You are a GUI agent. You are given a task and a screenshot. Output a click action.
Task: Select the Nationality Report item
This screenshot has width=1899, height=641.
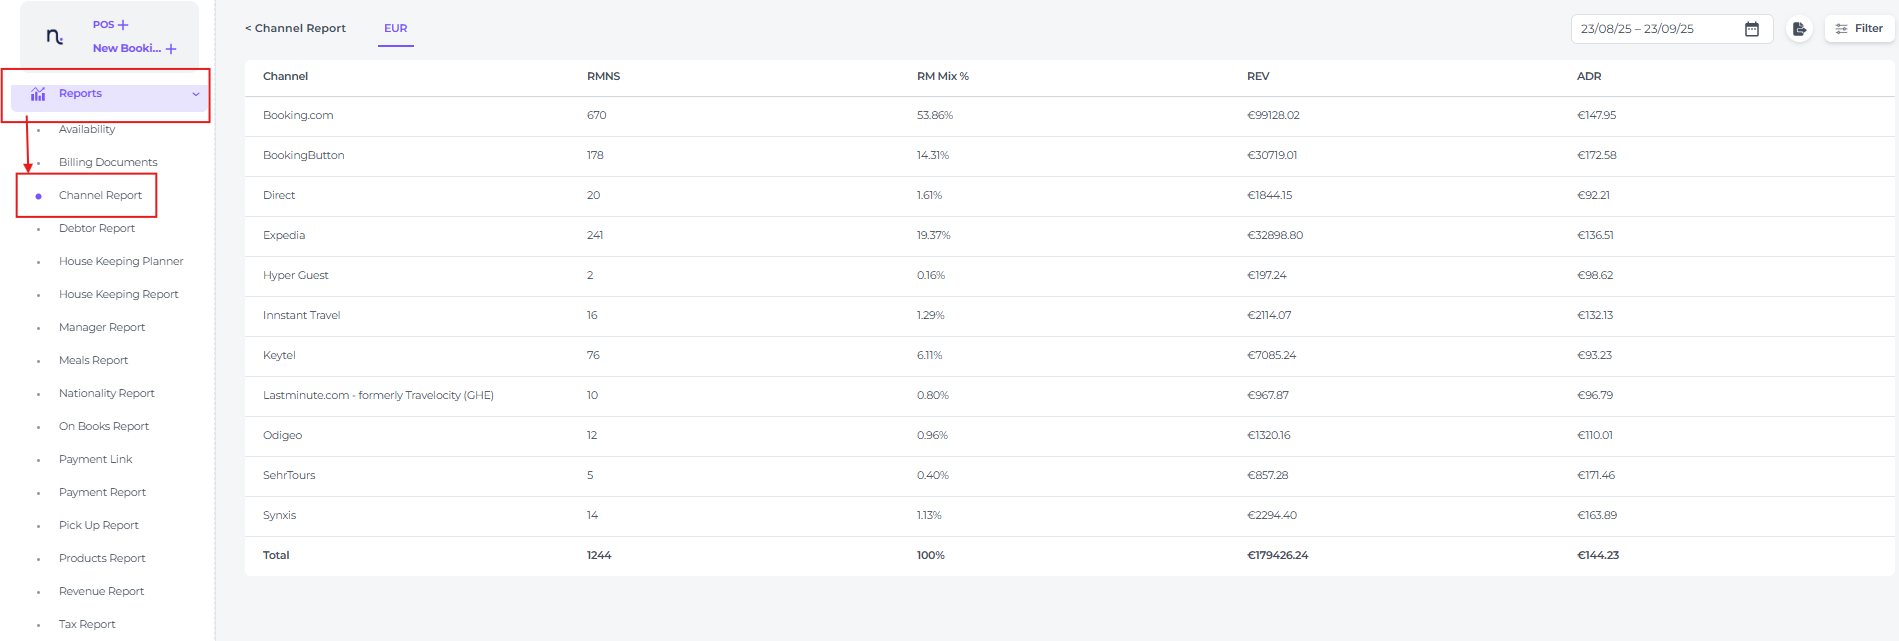pos(107,393)
